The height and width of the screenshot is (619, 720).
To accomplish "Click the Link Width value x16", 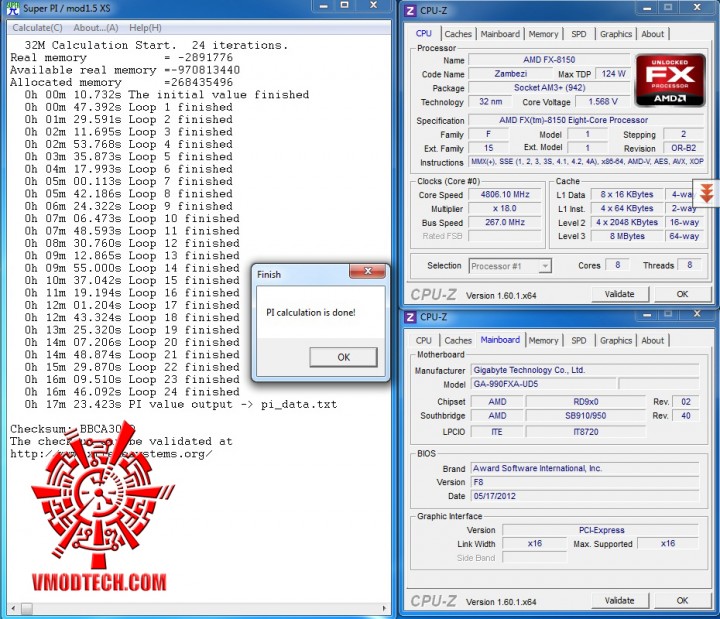I will 534,544.
